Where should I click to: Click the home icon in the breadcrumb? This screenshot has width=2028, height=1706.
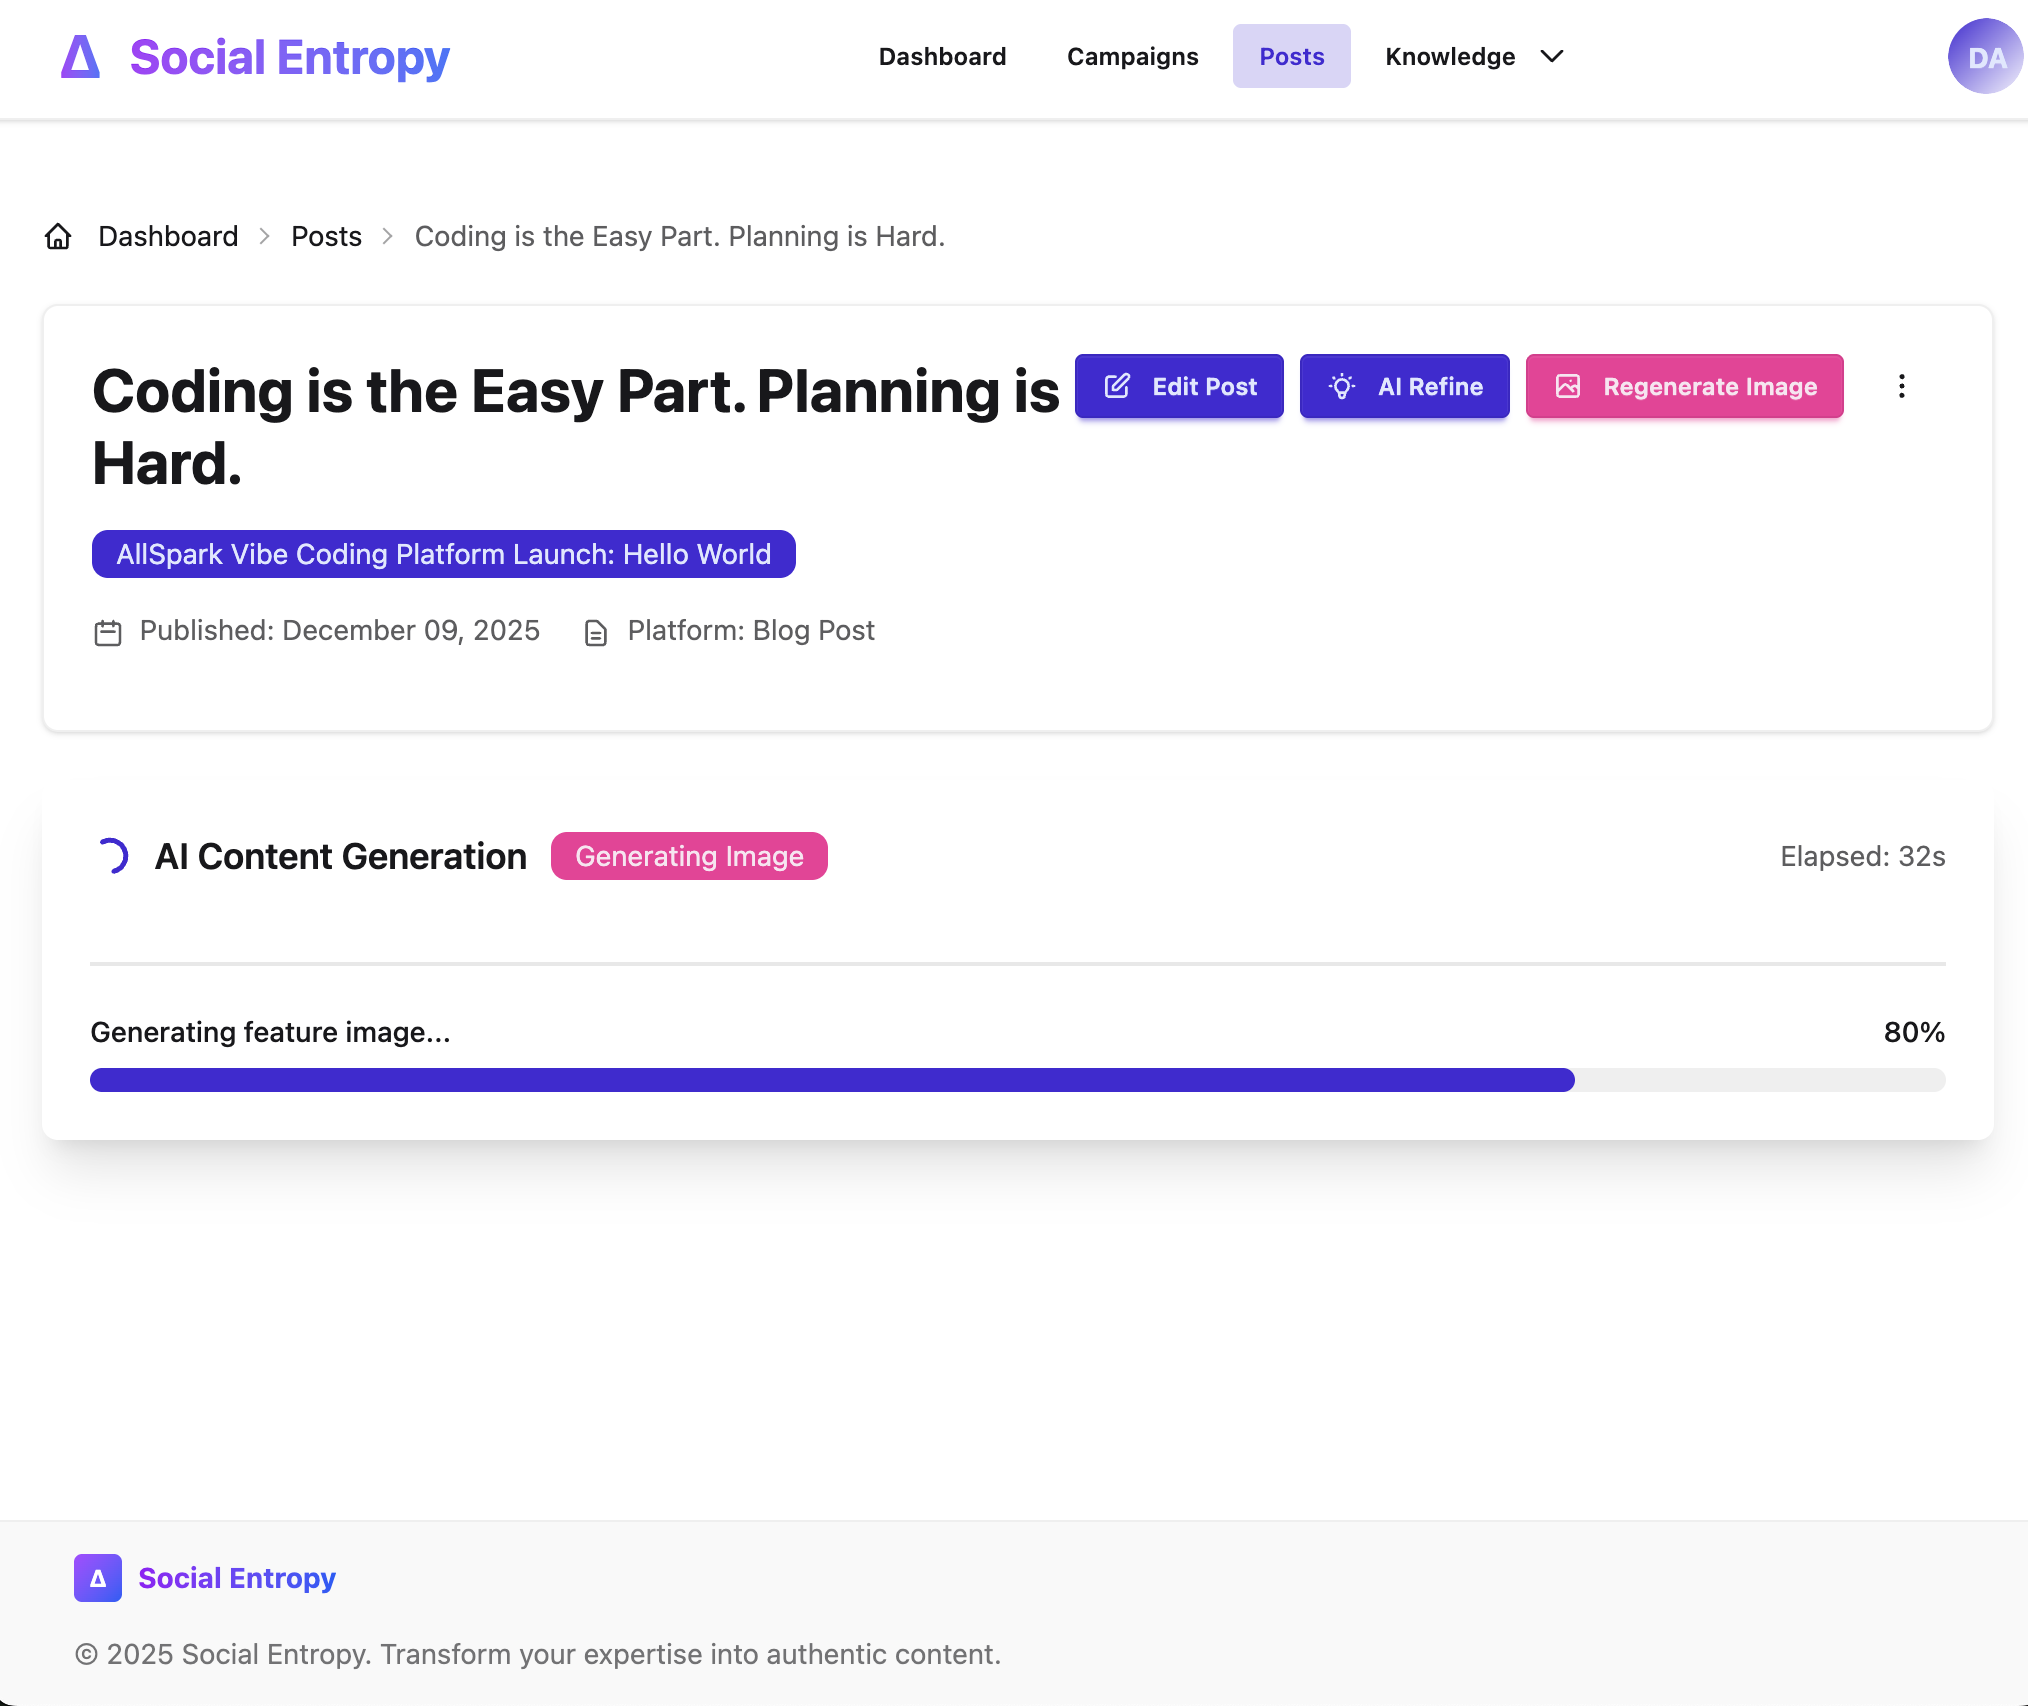58,236
